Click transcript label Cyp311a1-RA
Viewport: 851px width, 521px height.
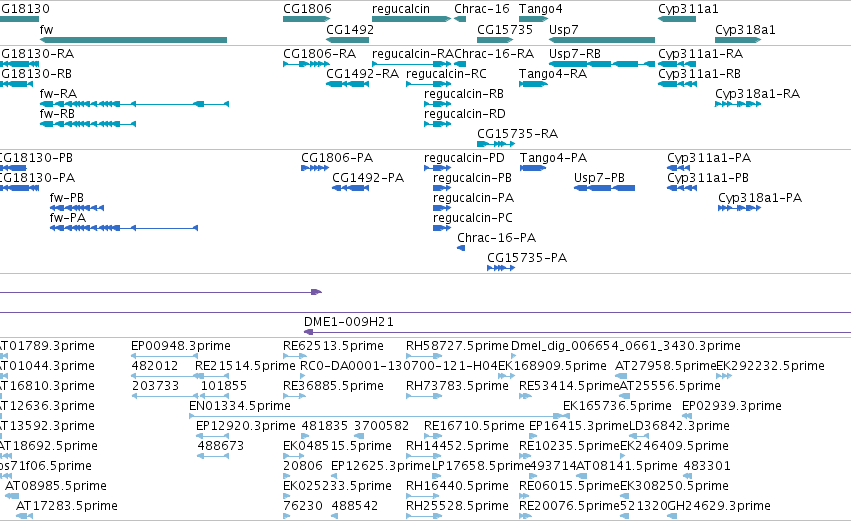(x=701, y=54)
